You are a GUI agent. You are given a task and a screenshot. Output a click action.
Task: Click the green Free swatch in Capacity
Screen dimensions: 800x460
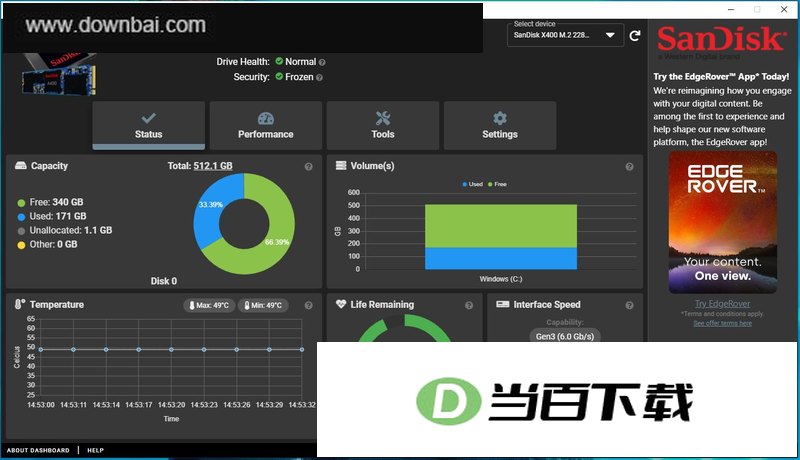[21, 203]
